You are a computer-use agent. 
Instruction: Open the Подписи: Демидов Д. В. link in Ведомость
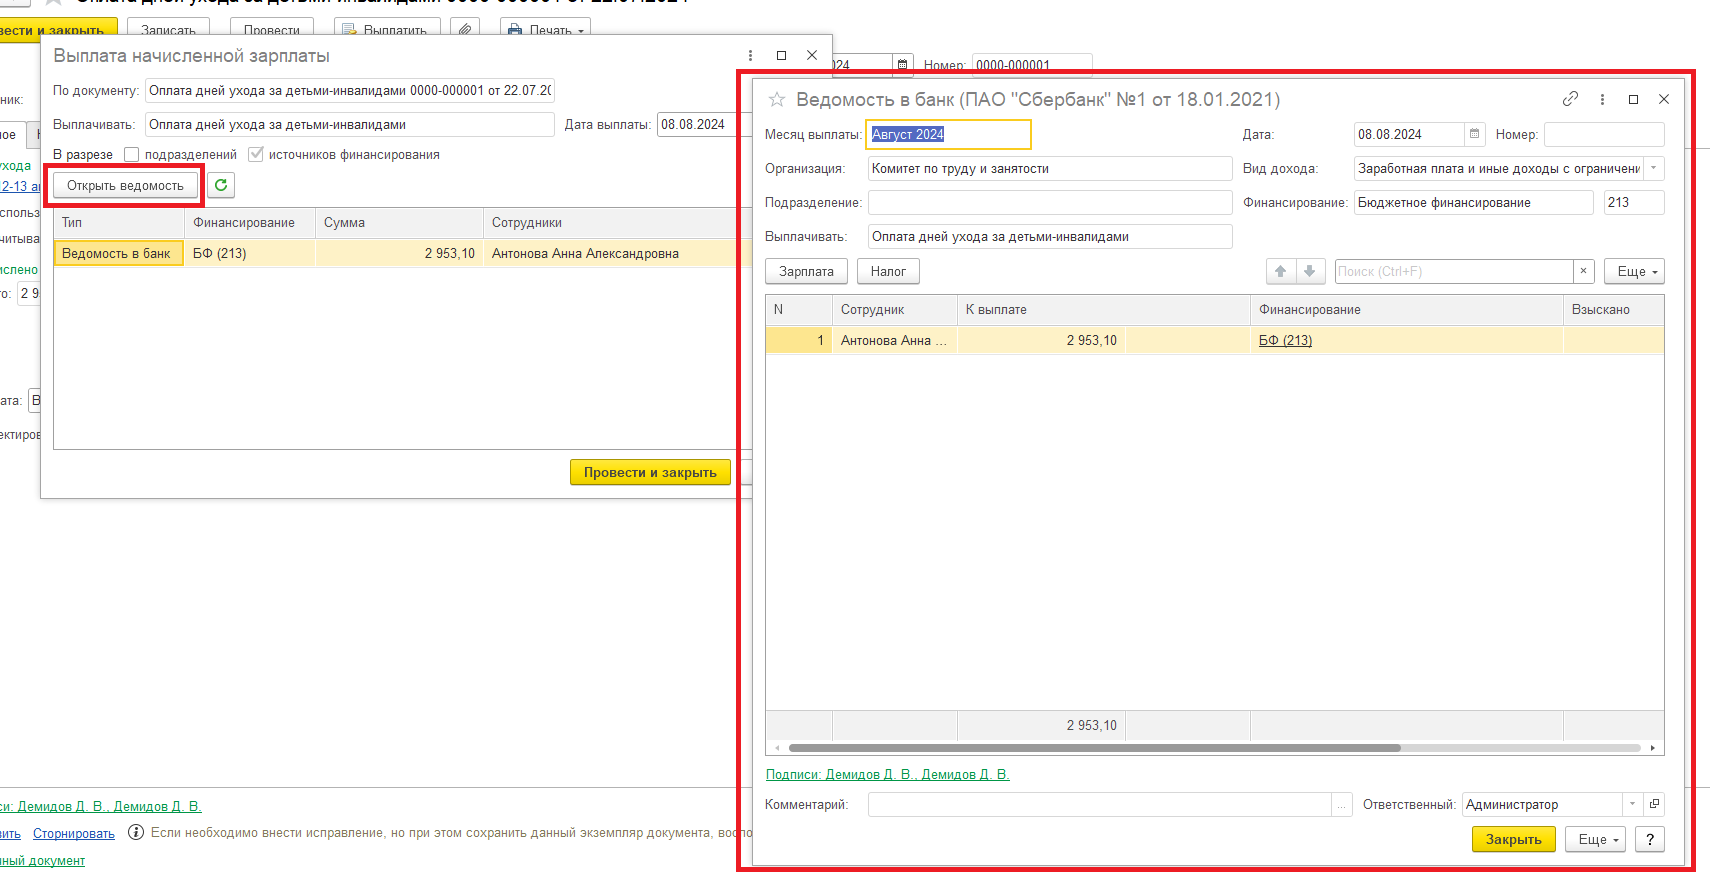pyautogui.click(x=887, y=774)
